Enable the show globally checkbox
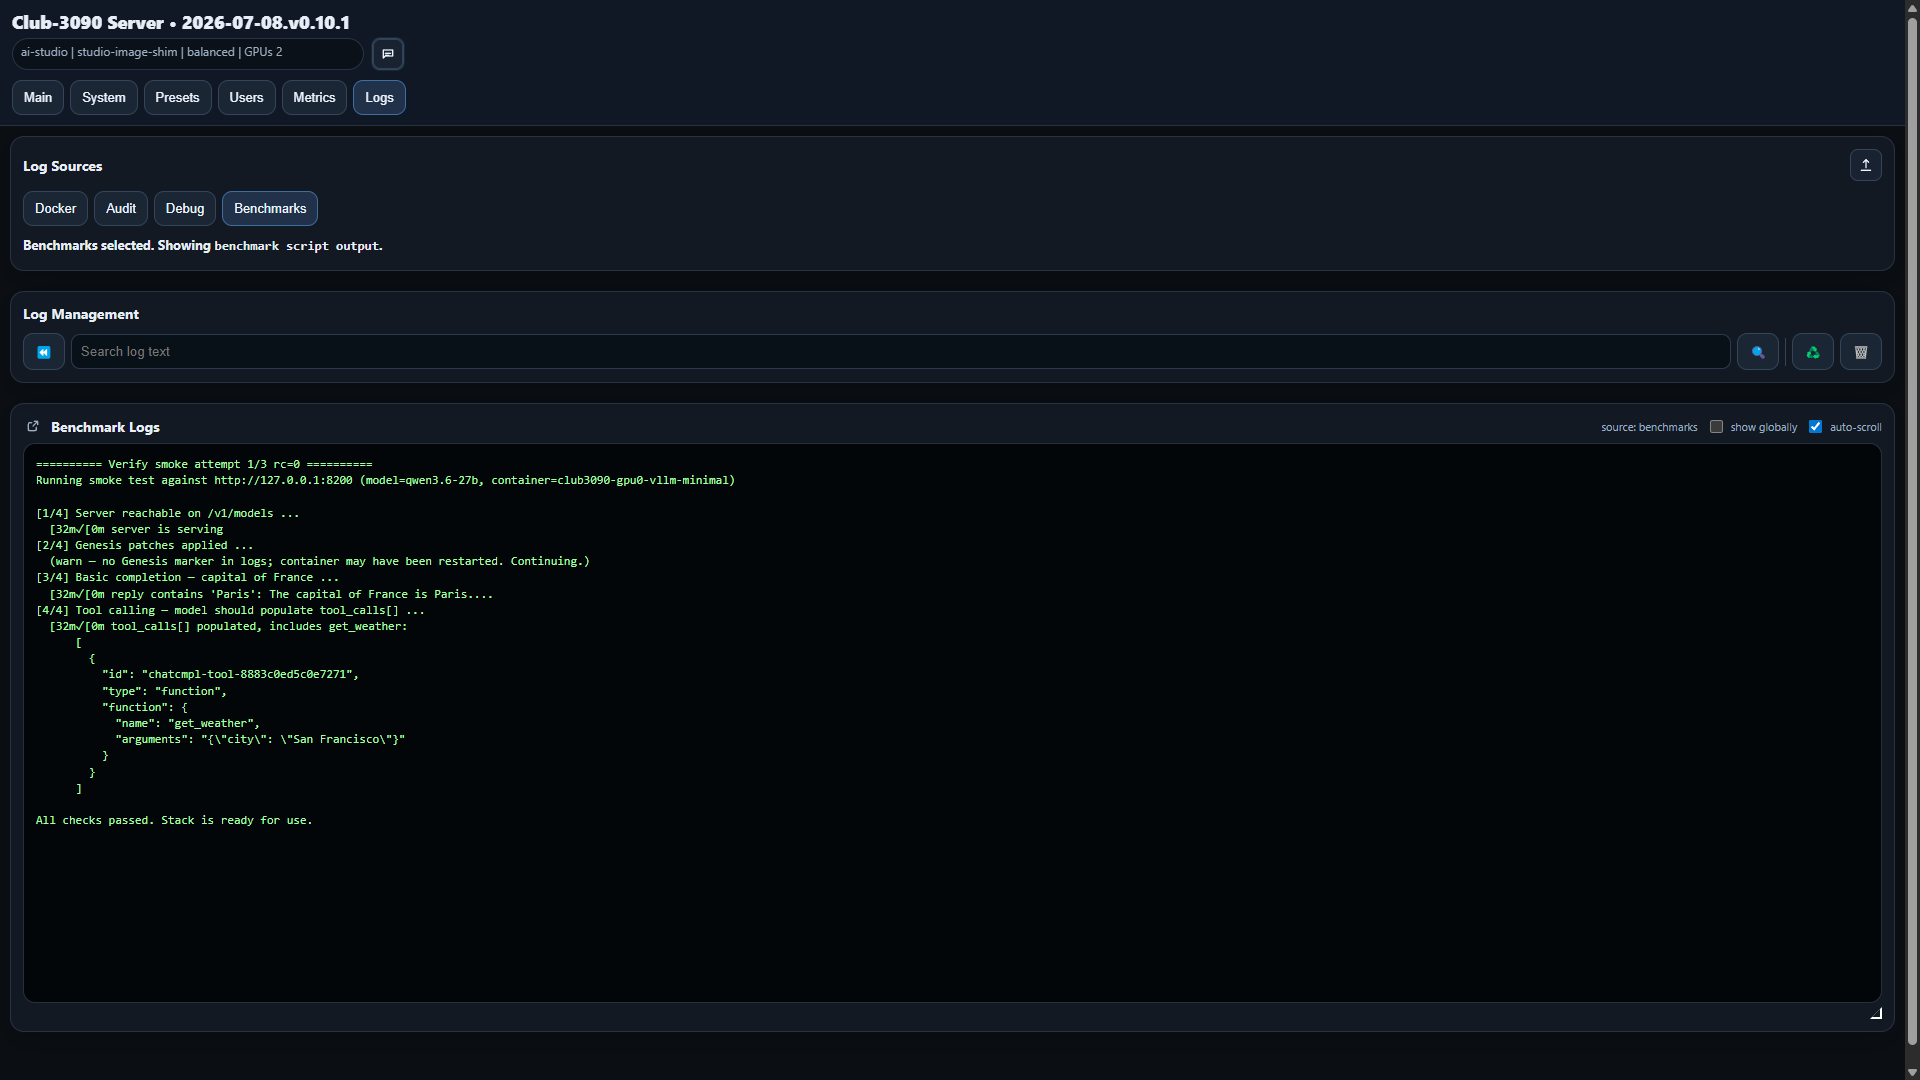 coord(1717,427)
